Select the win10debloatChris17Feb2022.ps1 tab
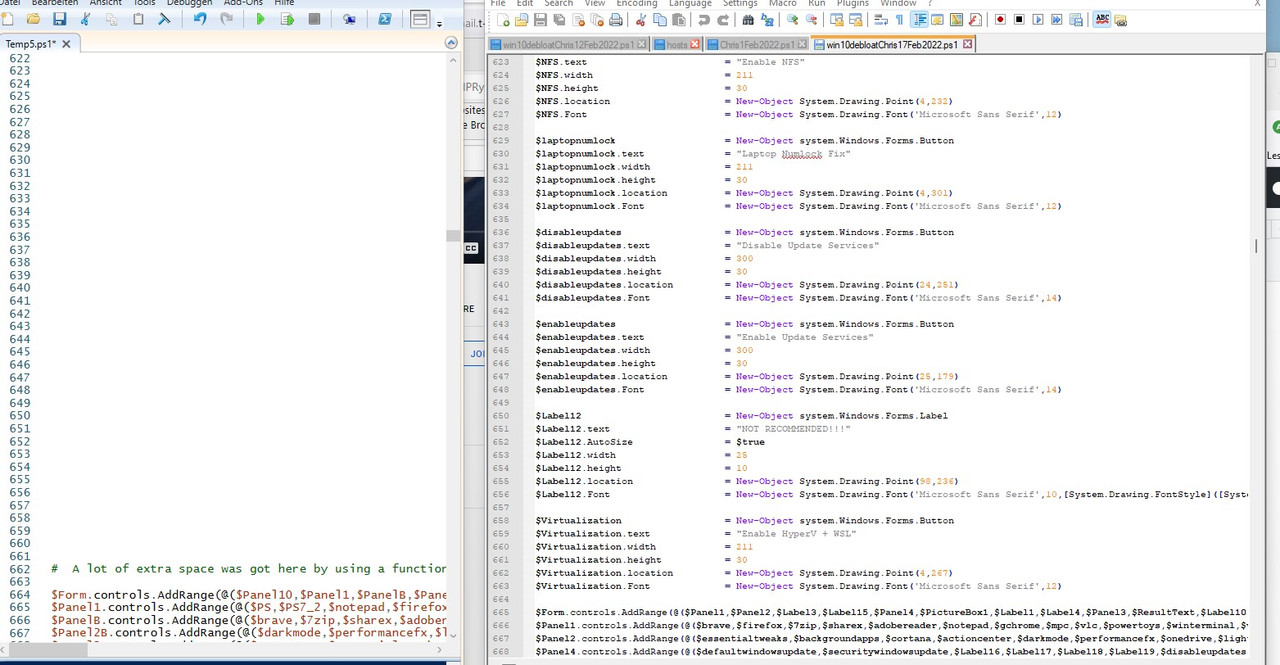 point(892,45)
